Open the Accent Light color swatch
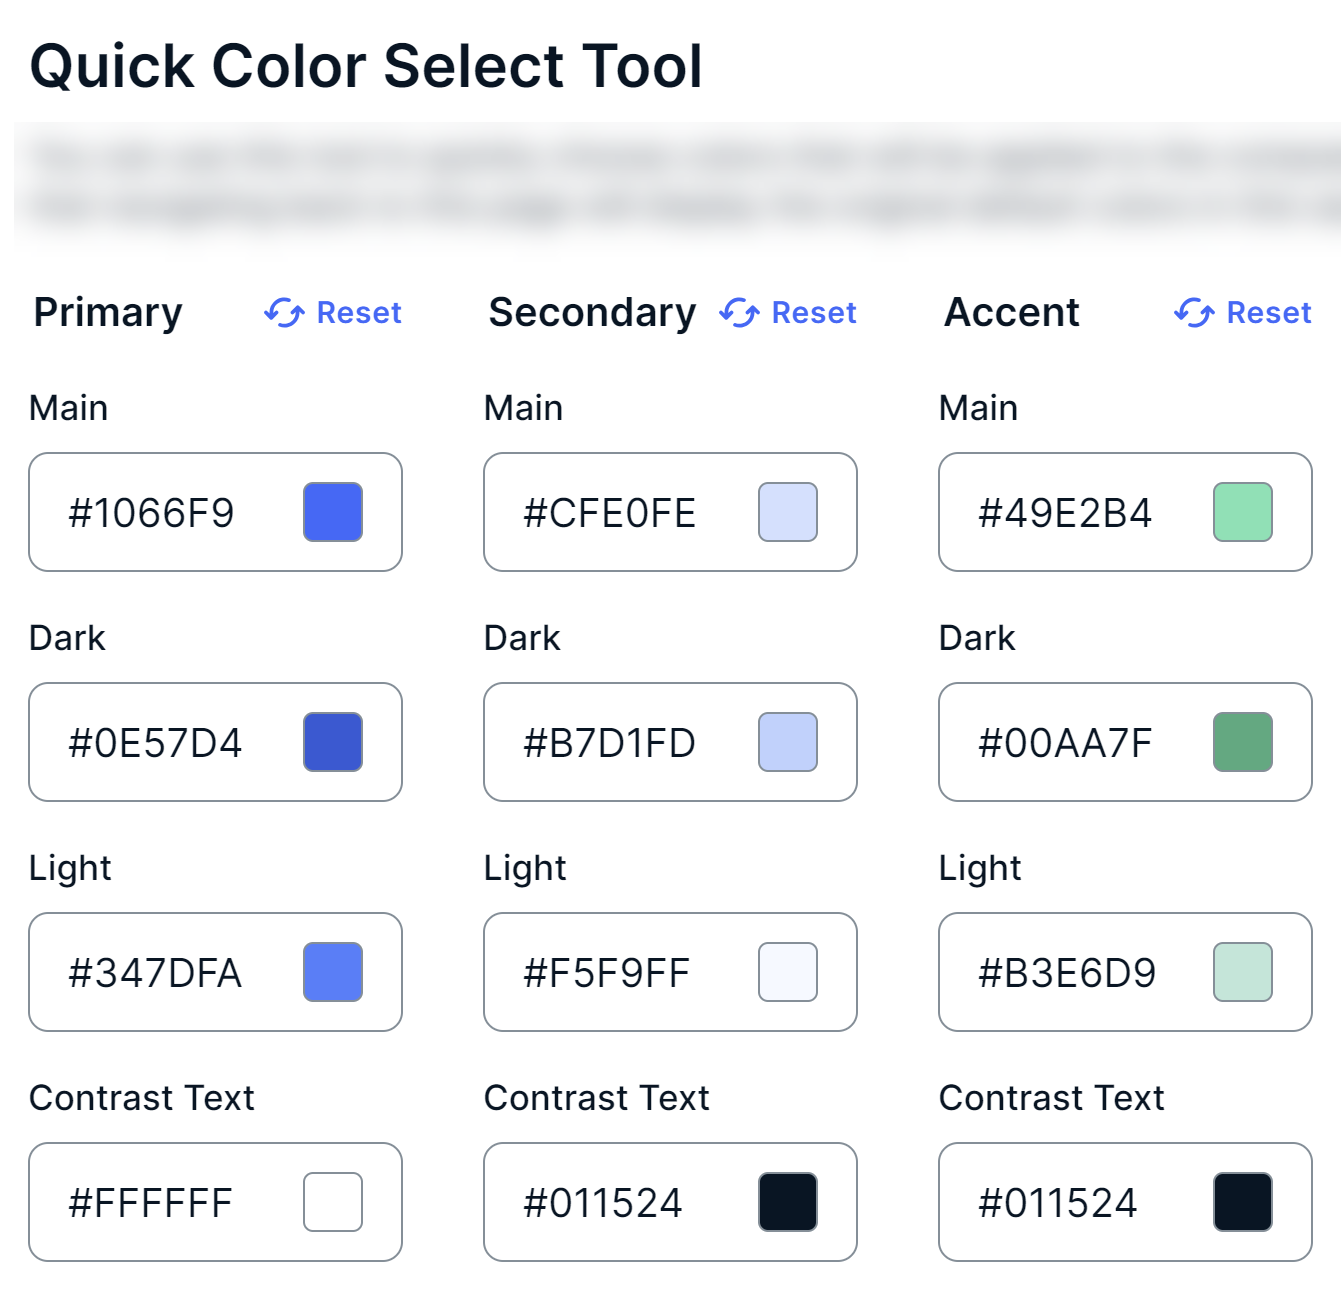 click(x=1242, y=972)
